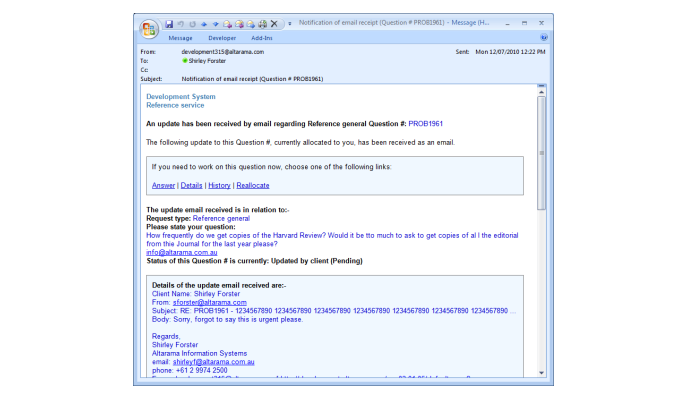The image size is (689, 402).
Task: Click the Sent date Mon 12/07/2010 12:22 PM
Action: click(x=510, y=52)
